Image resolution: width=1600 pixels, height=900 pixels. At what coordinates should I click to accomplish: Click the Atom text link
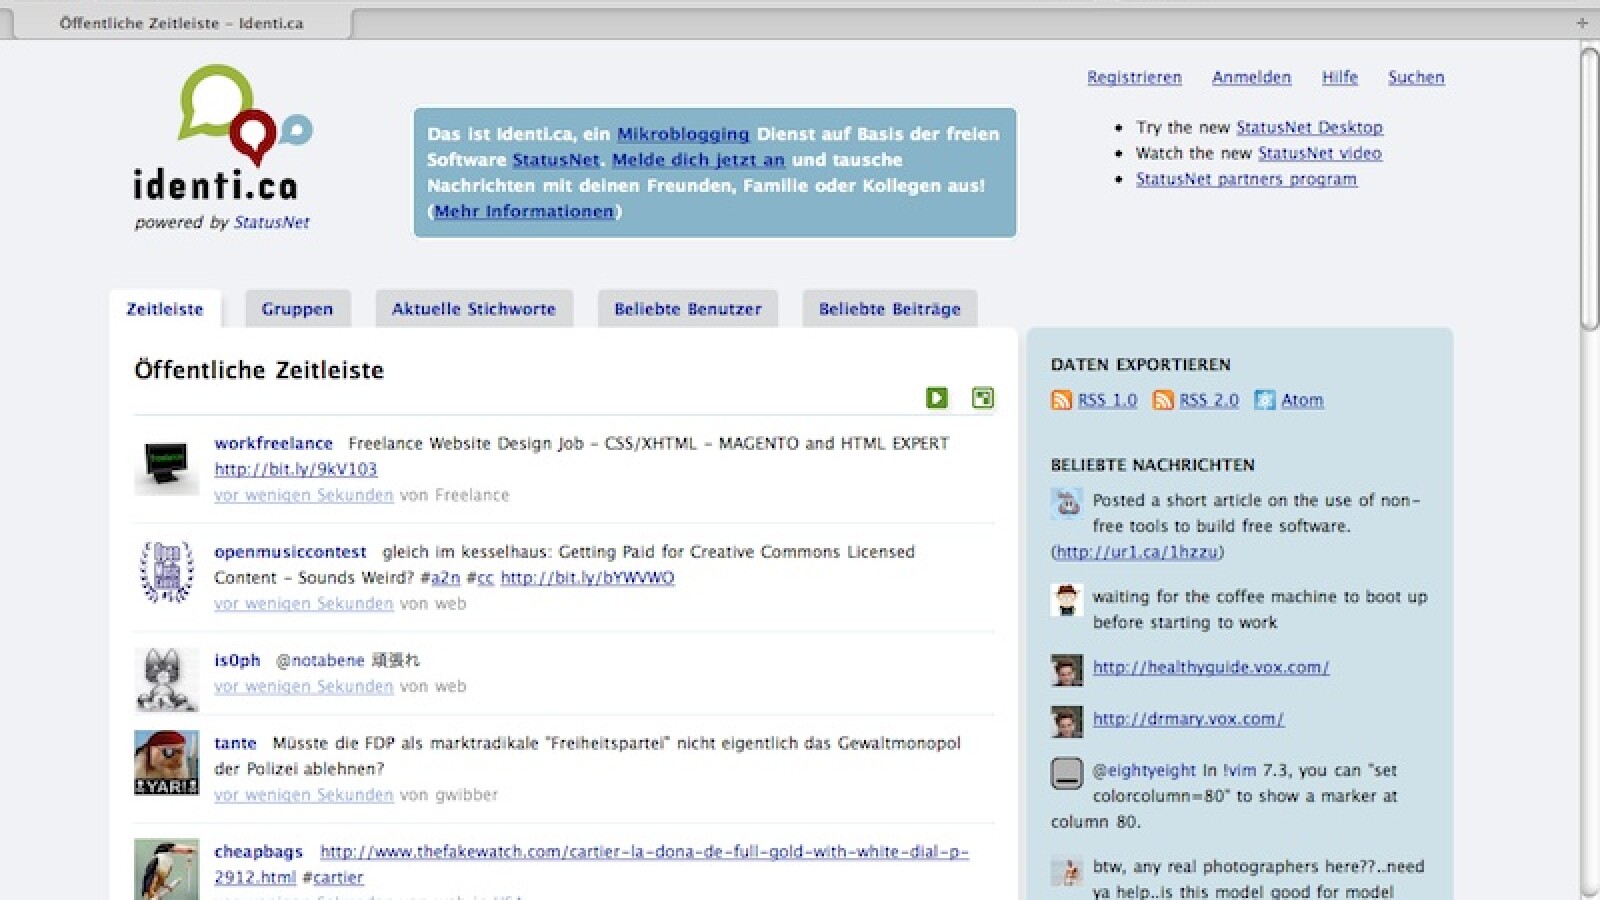1302,400
